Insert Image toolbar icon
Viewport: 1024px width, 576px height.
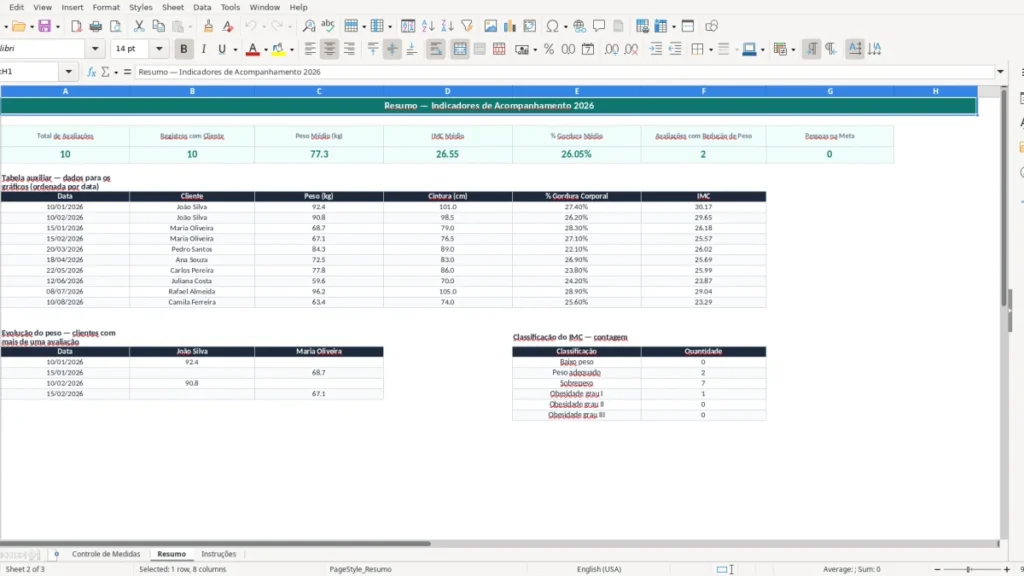pyautogui.click(x=490, y=26)
